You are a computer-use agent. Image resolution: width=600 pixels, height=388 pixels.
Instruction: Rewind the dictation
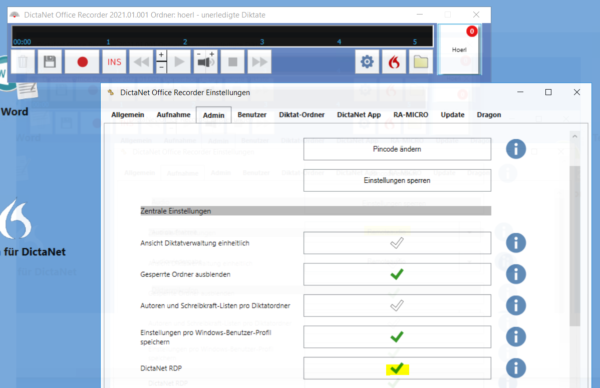[x=141, y=62]
